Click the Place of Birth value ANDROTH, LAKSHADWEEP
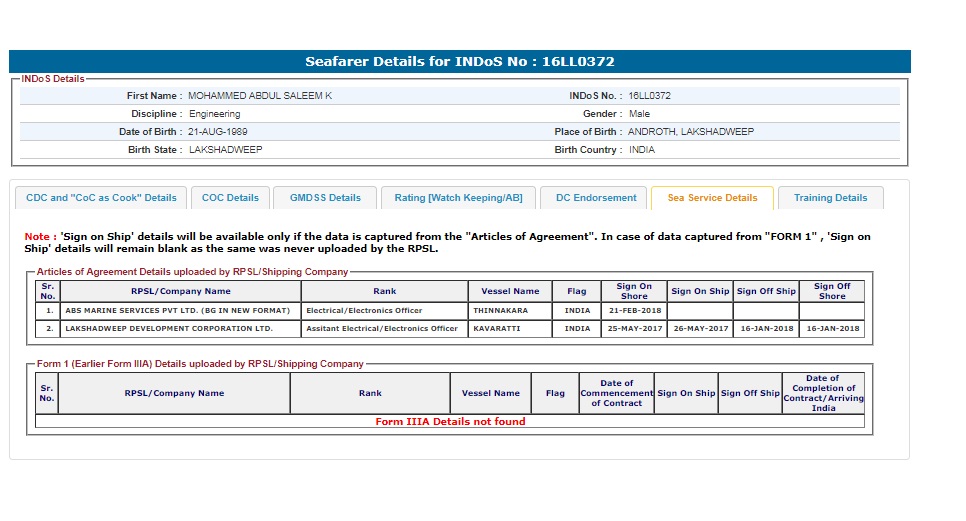 click(691, 132)
